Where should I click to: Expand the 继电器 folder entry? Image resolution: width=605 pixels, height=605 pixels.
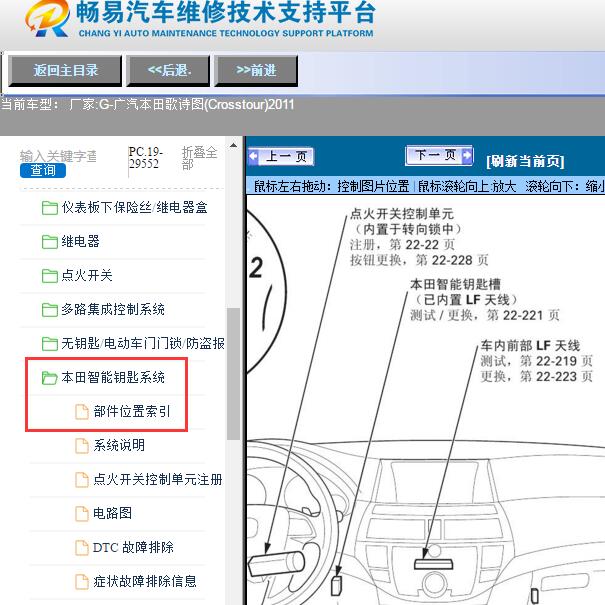[80, 242]
